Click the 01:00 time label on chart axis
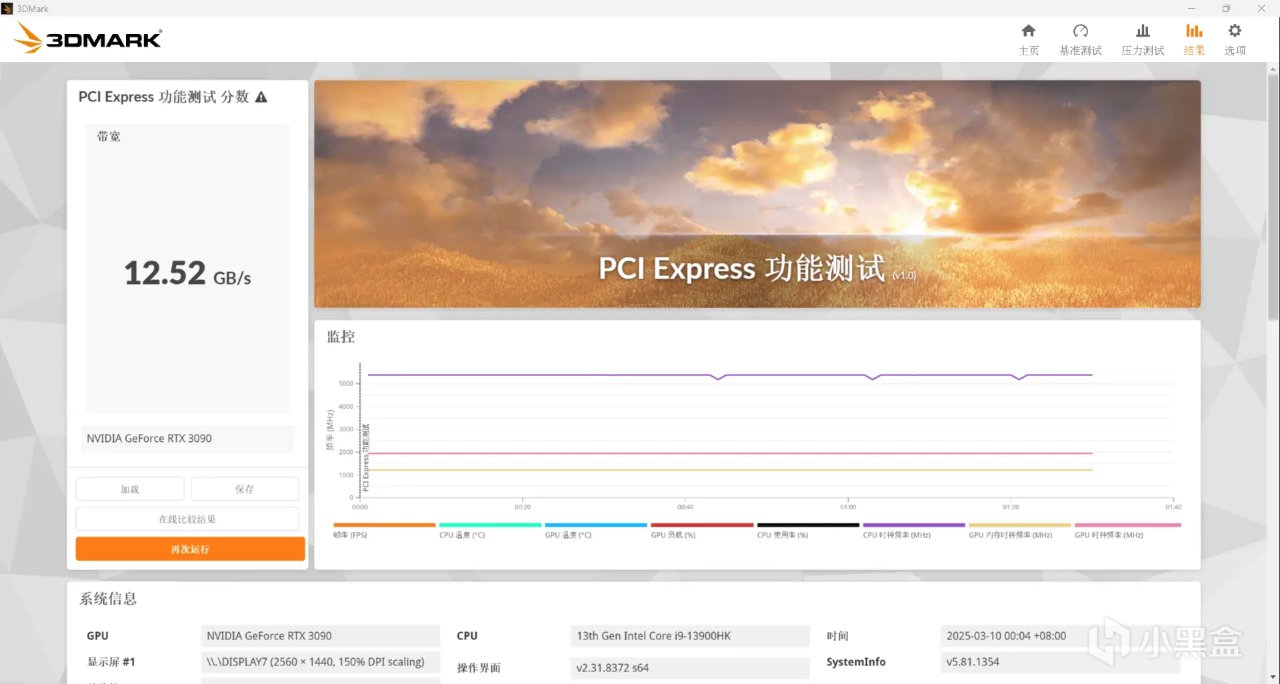1280x684 pixels. pyautogui.click(x=848, y=507)
